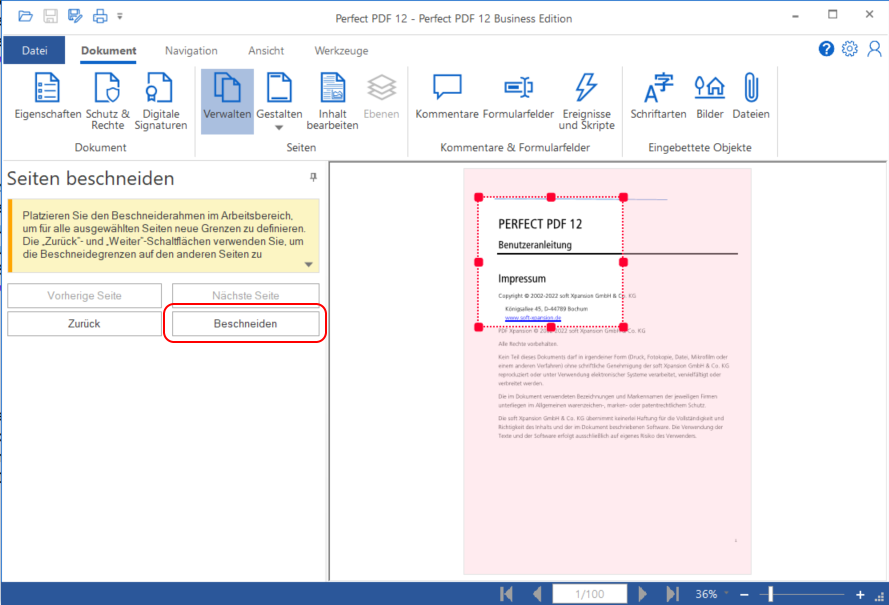
Task: Expand the yellow hint text box arrow
Action: click(309, 265)
